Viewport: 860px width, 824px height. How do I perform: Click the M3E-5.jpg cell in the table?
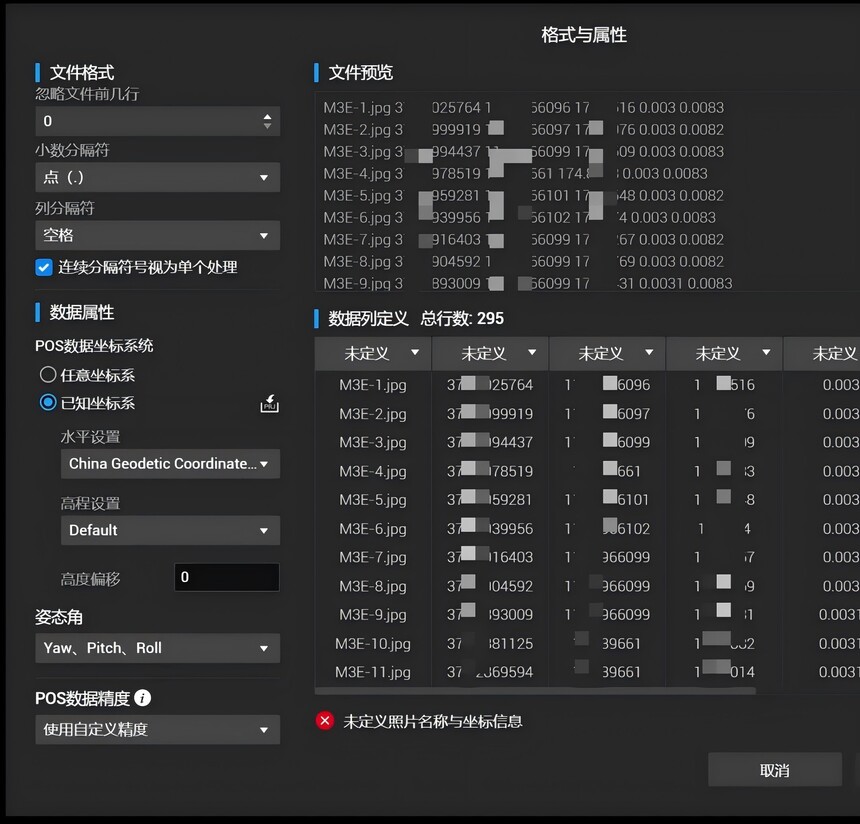click(x=373, y=500)
